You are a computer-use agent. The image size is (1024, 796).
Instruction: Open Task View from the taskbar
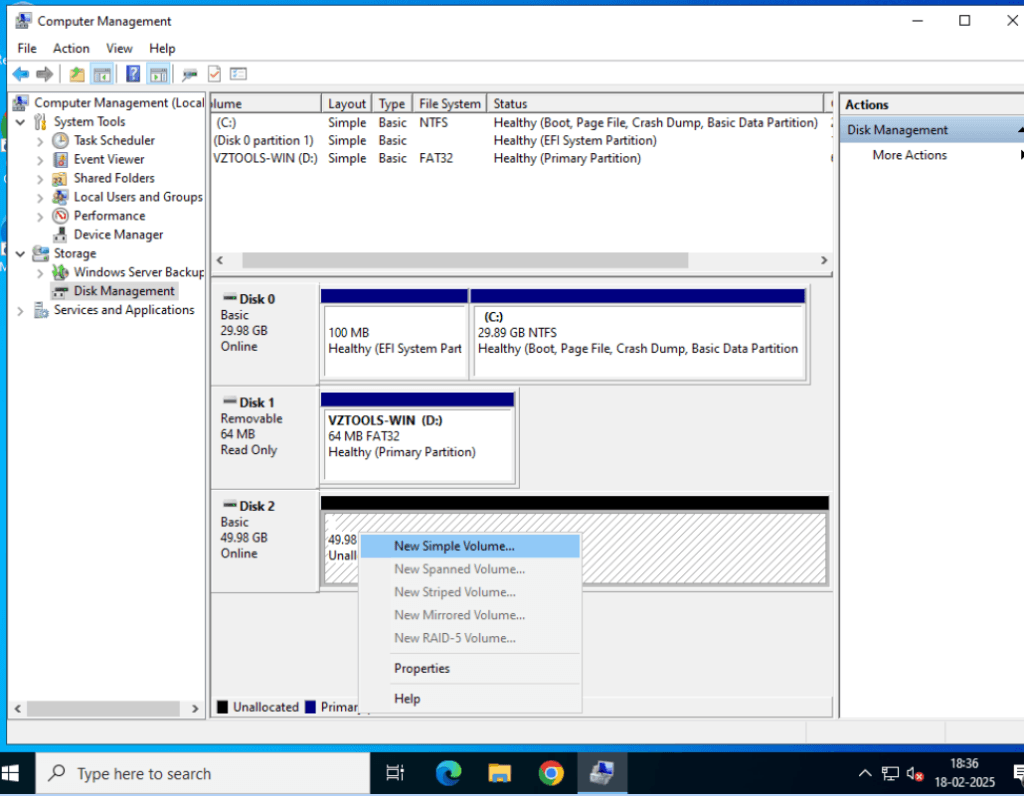[x=395, y=774]
